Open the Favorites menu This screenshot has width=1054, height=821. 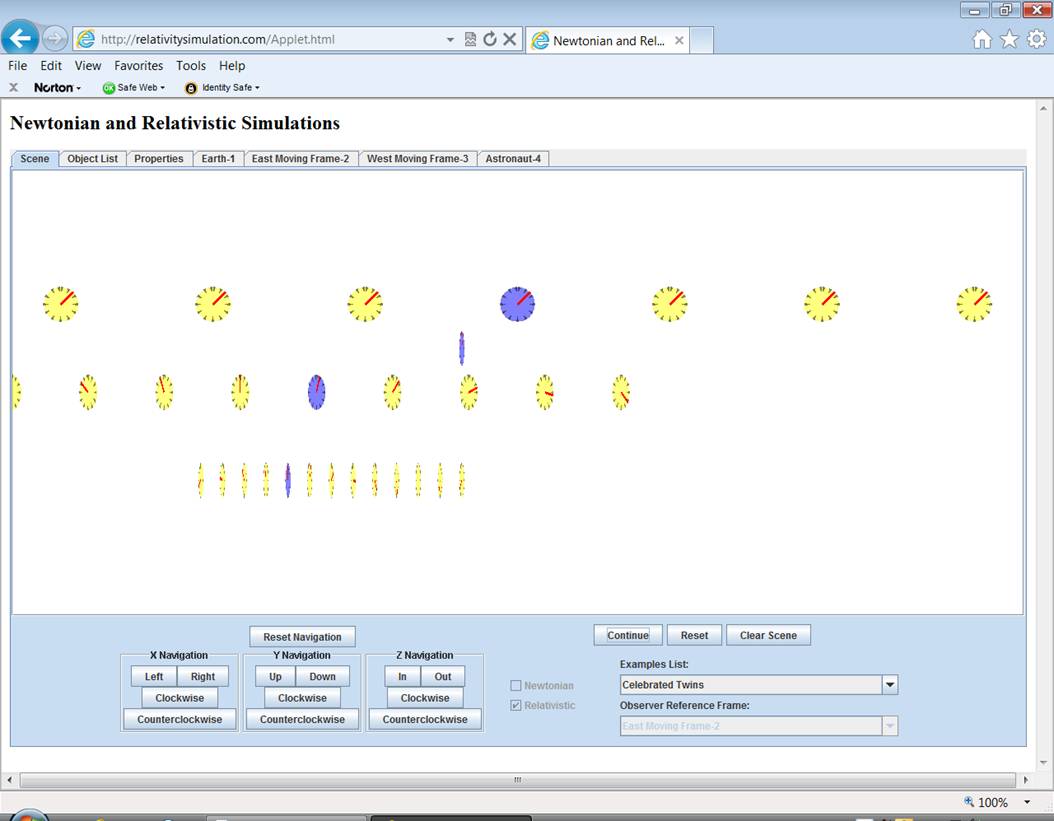[138, 66]
